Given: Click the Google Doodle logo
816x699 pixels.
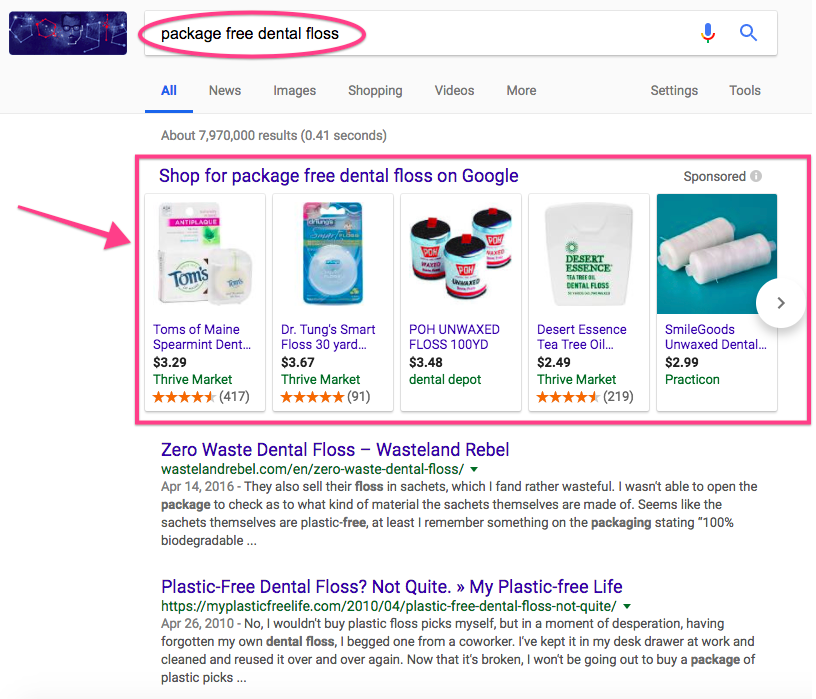Looking at the screenshot, I should [68, 33].
